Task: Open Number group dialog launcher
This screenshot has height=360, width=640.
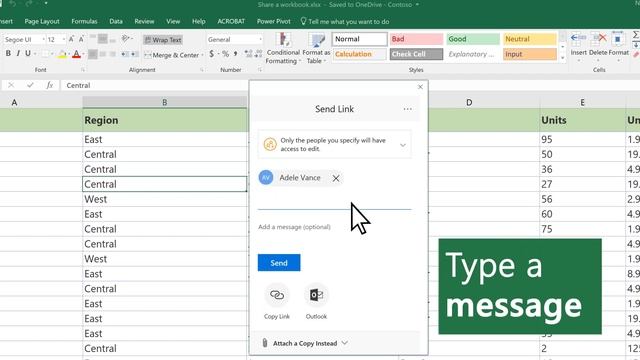Action: coord(260,70)
